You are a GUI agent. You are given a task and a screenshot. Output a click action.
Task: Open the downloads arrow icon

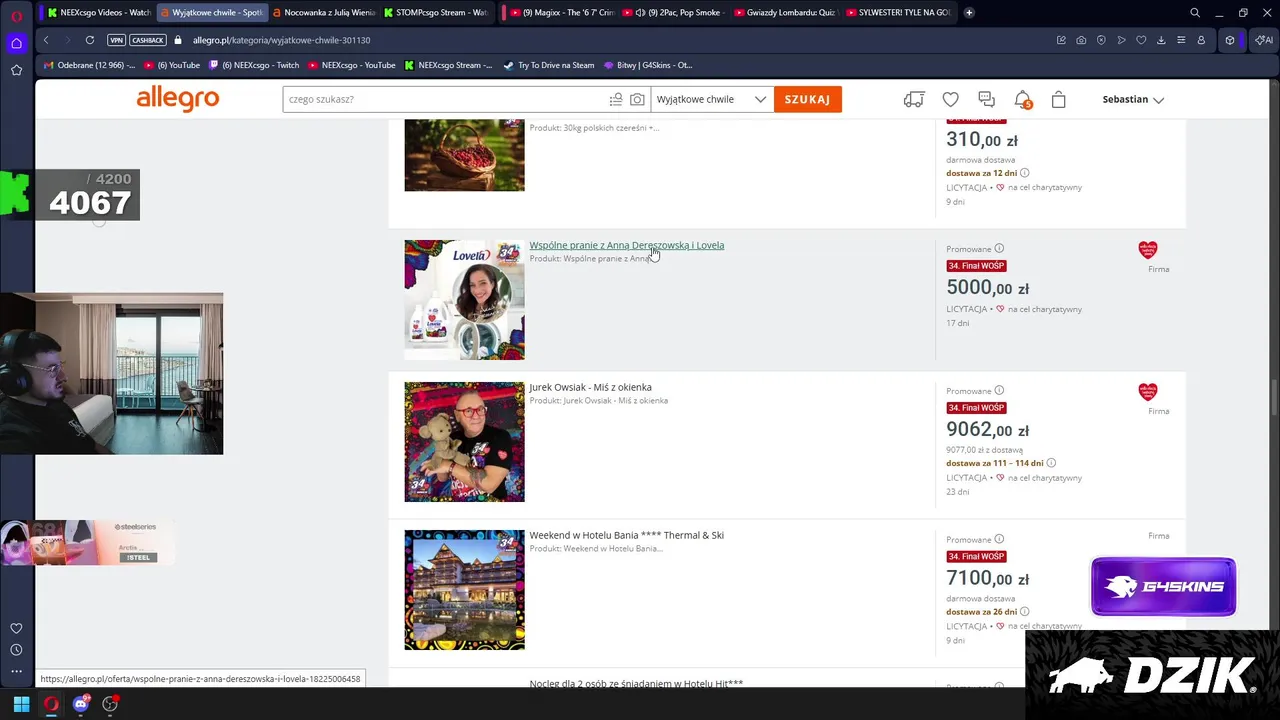[x=1161, y=40]
